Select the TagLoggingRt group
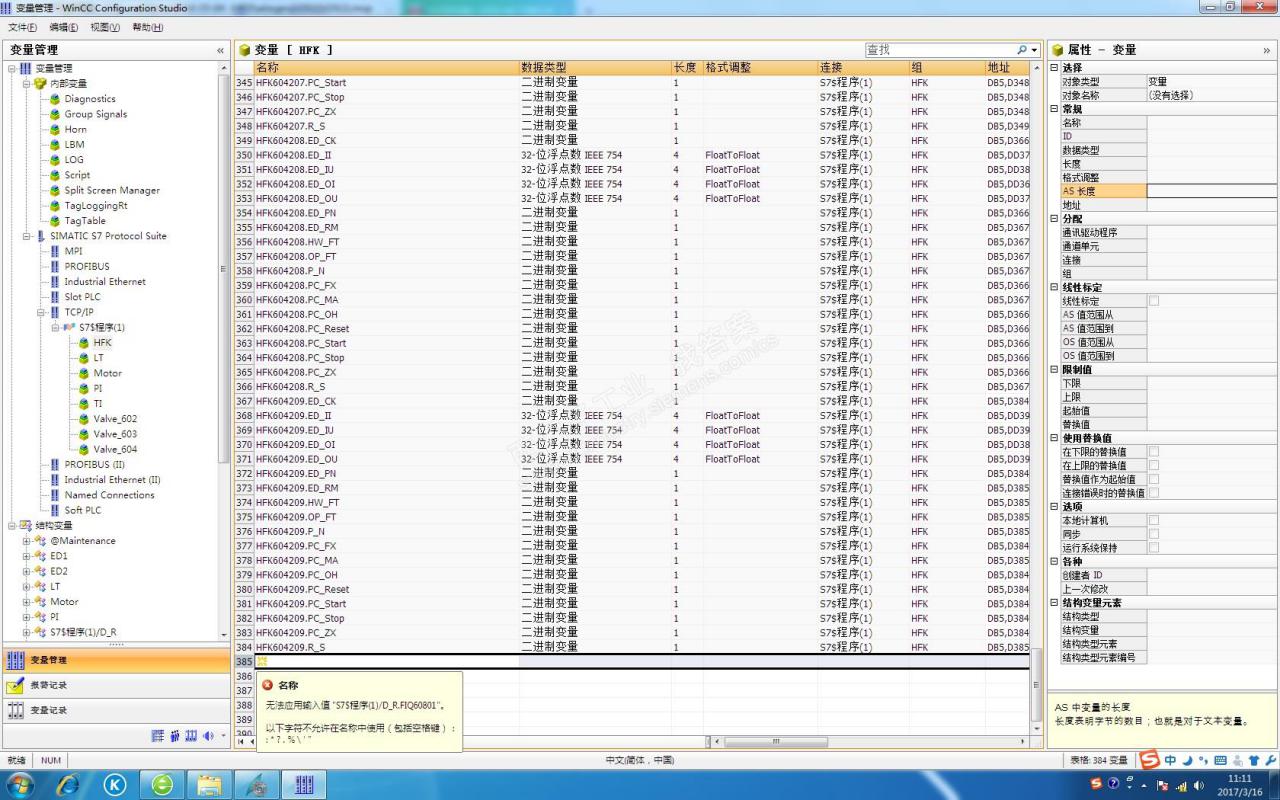Viewport: 1280px width, 800px height. tap(96, 205)
